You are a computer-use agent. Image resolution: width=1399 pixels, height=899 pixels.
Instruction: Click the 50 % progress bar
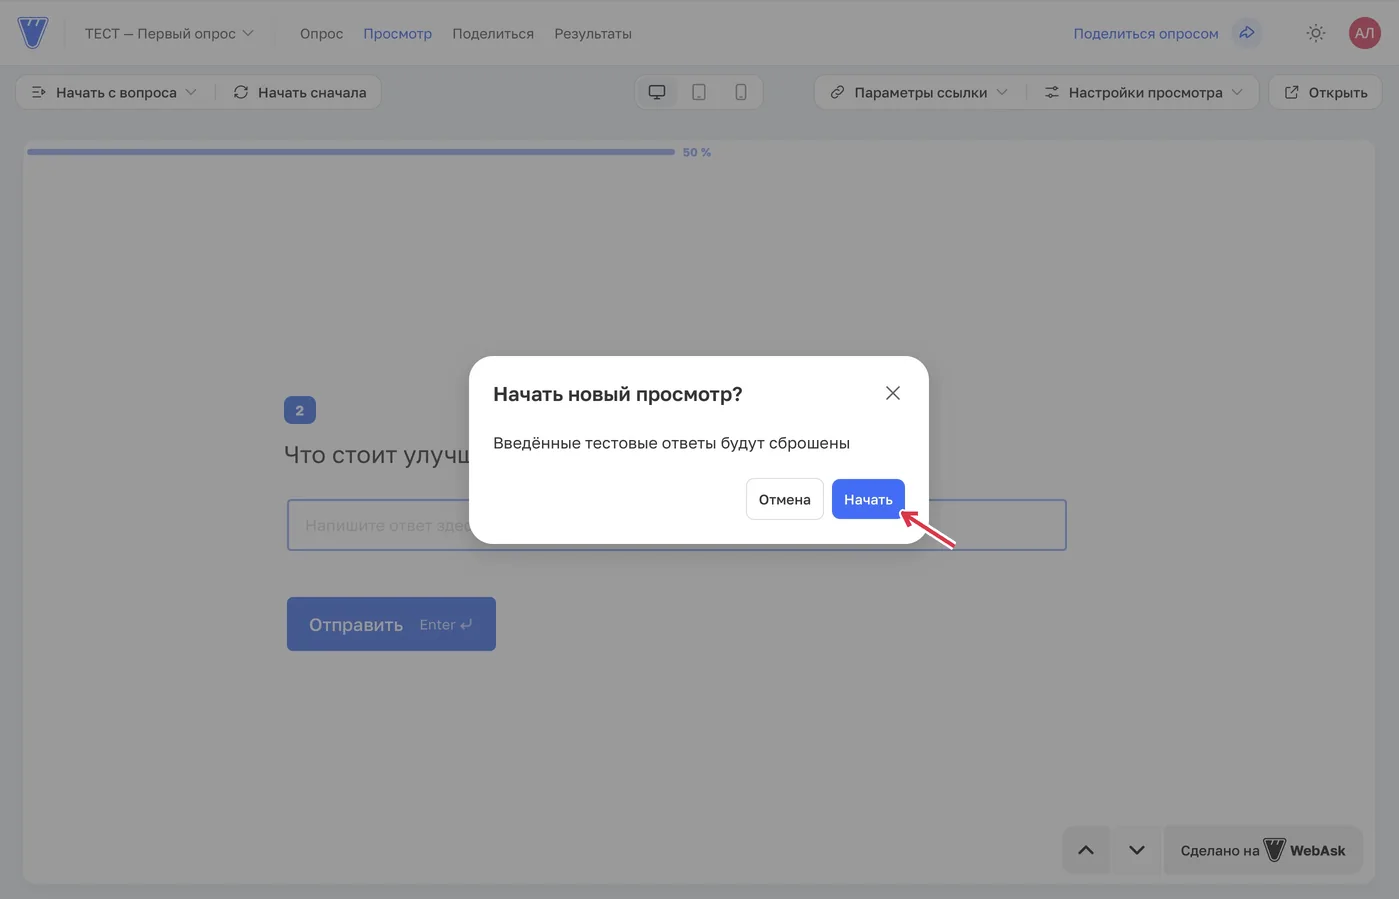coord(351,152)
